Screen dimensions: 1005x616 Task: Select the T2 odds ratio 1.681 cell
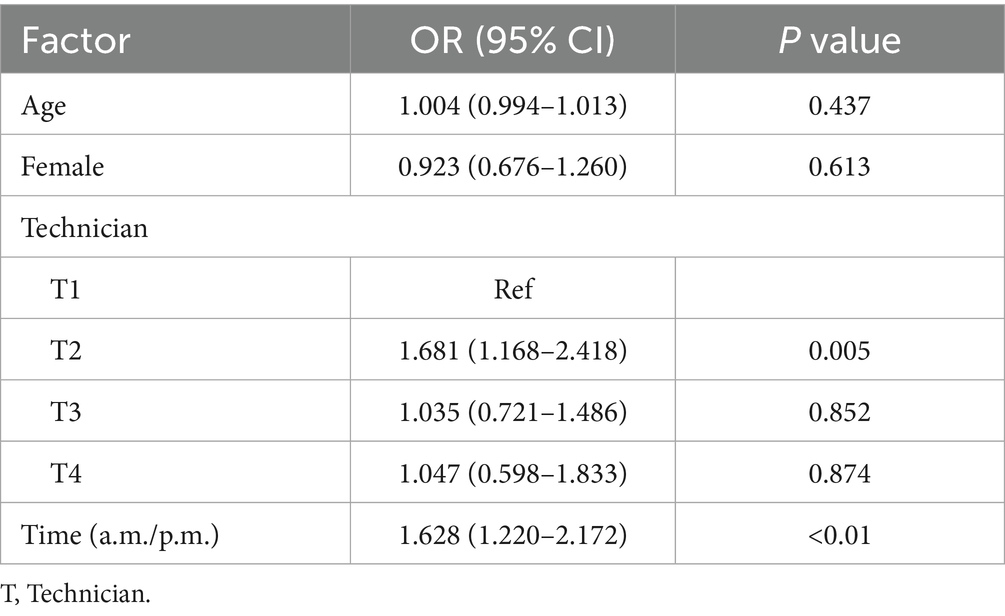coord(512,351)
